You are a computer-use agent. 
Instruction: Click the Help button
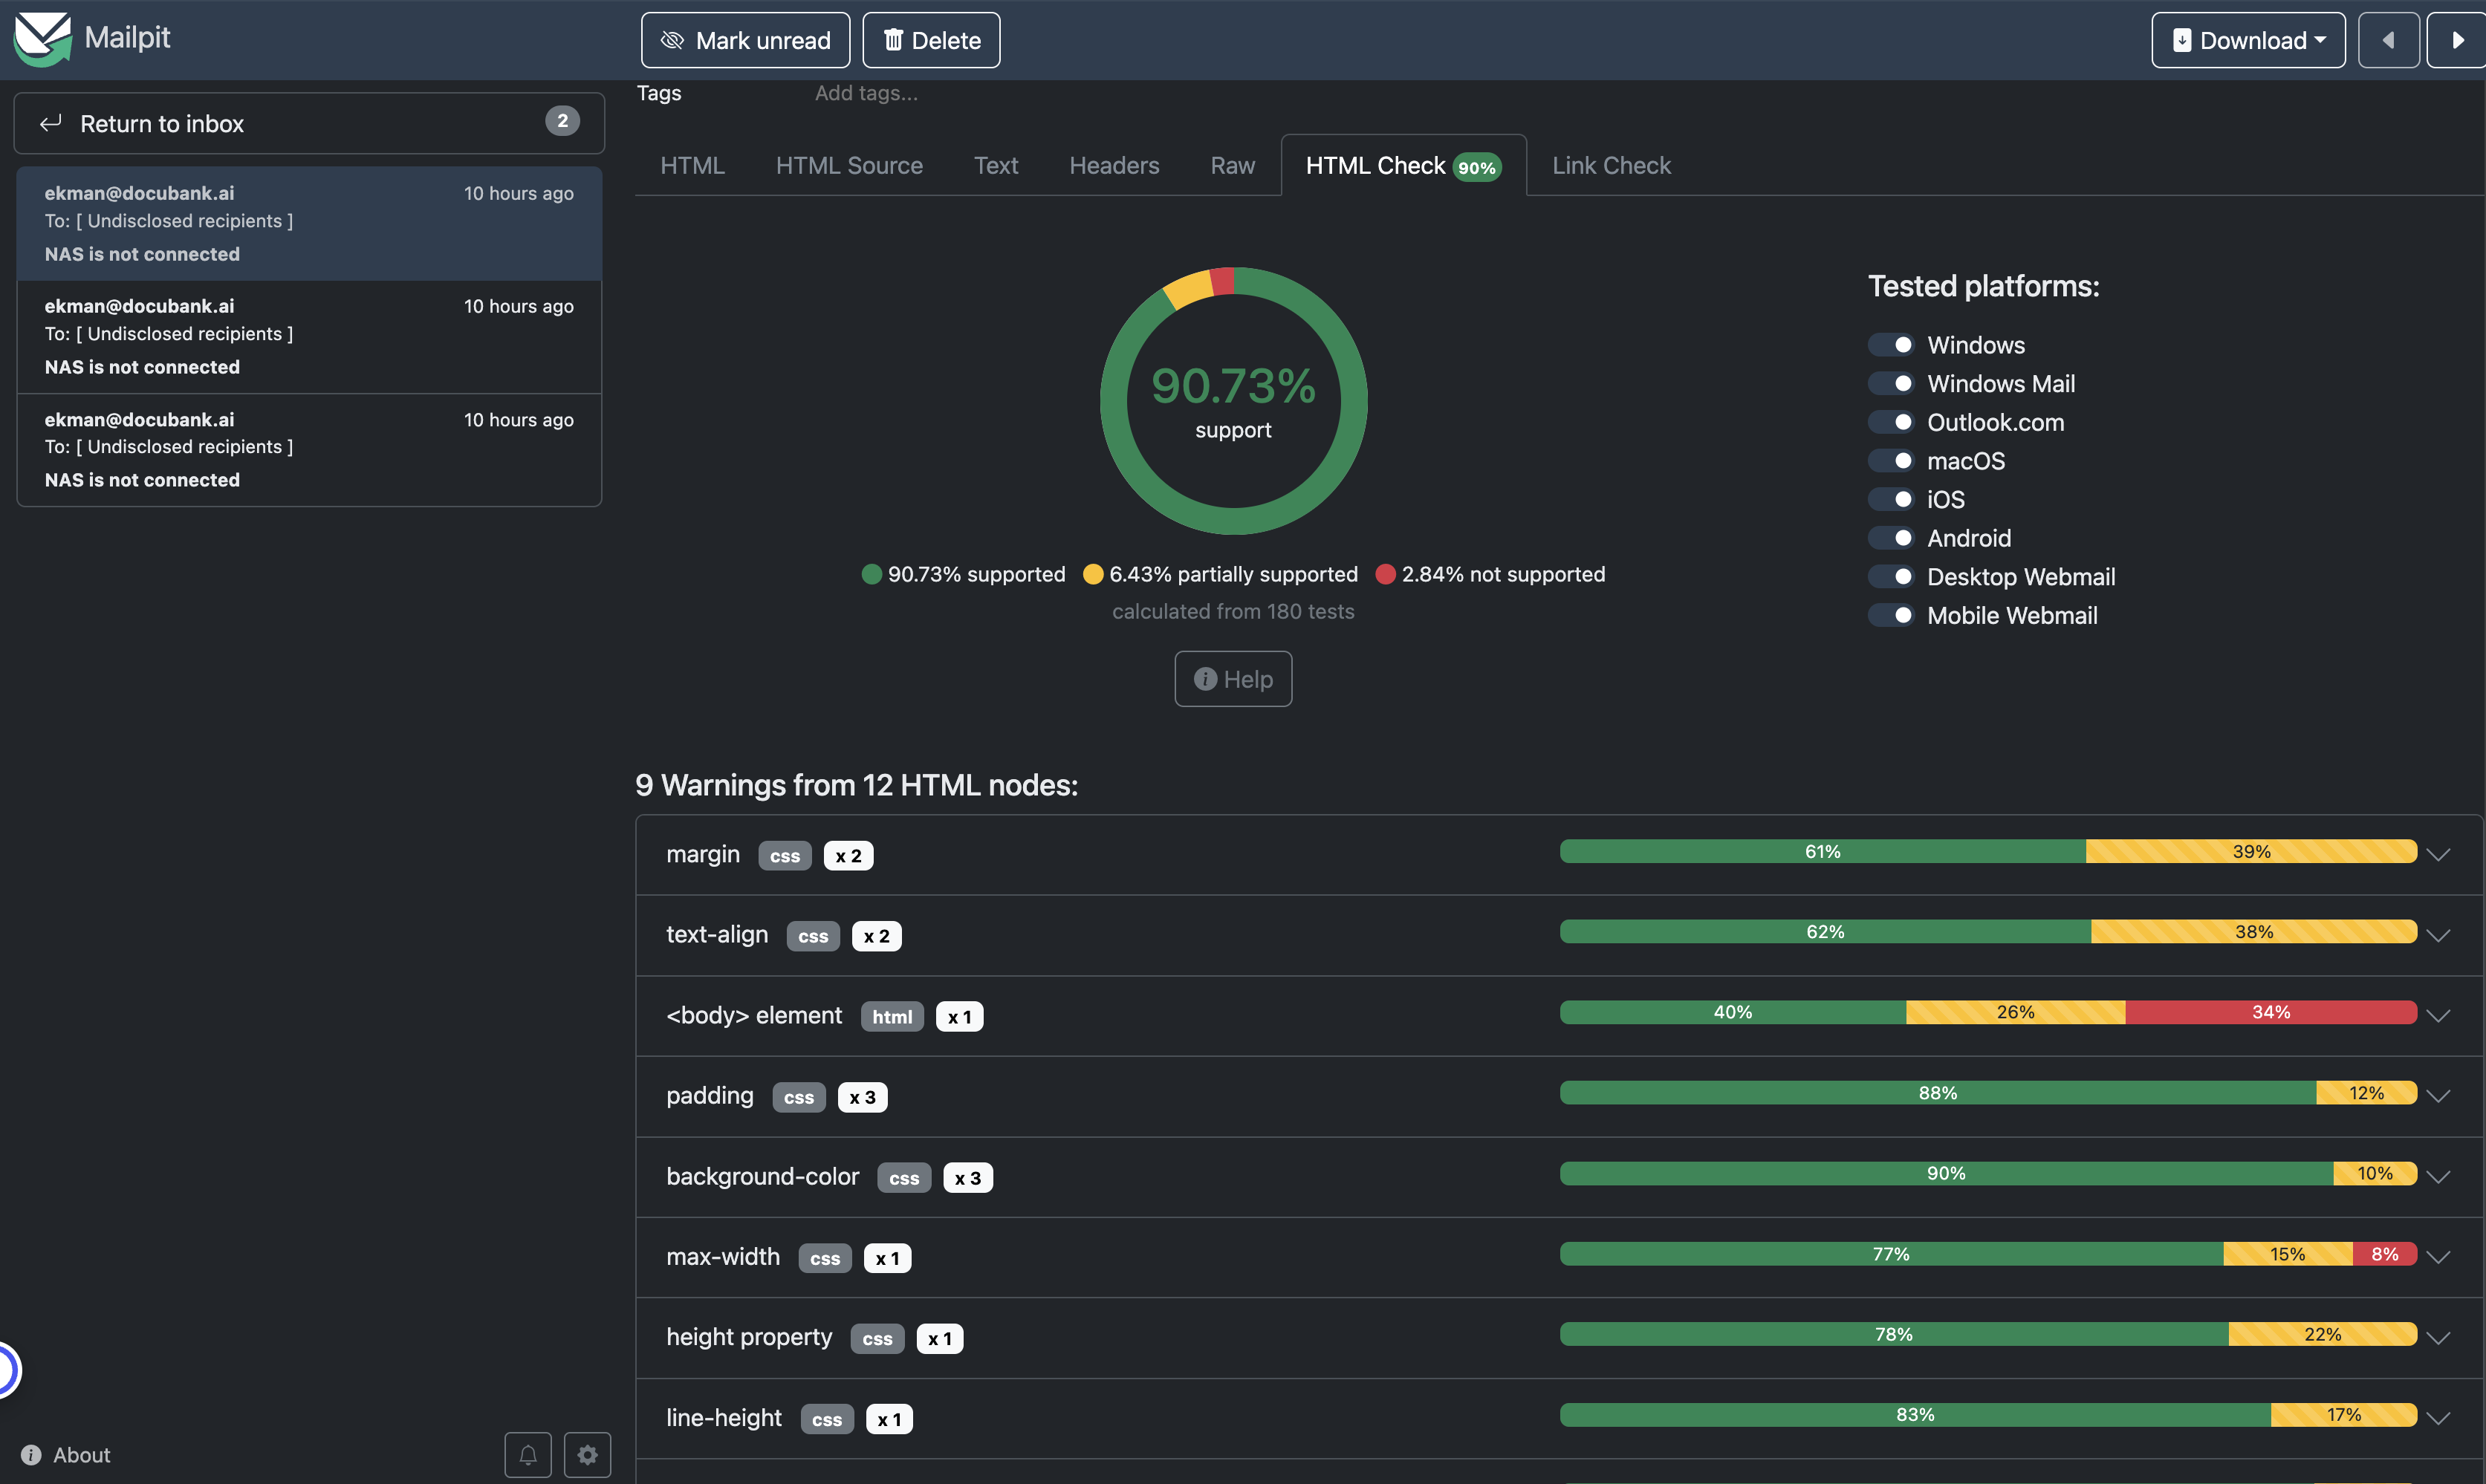(x=1233, y=679)
